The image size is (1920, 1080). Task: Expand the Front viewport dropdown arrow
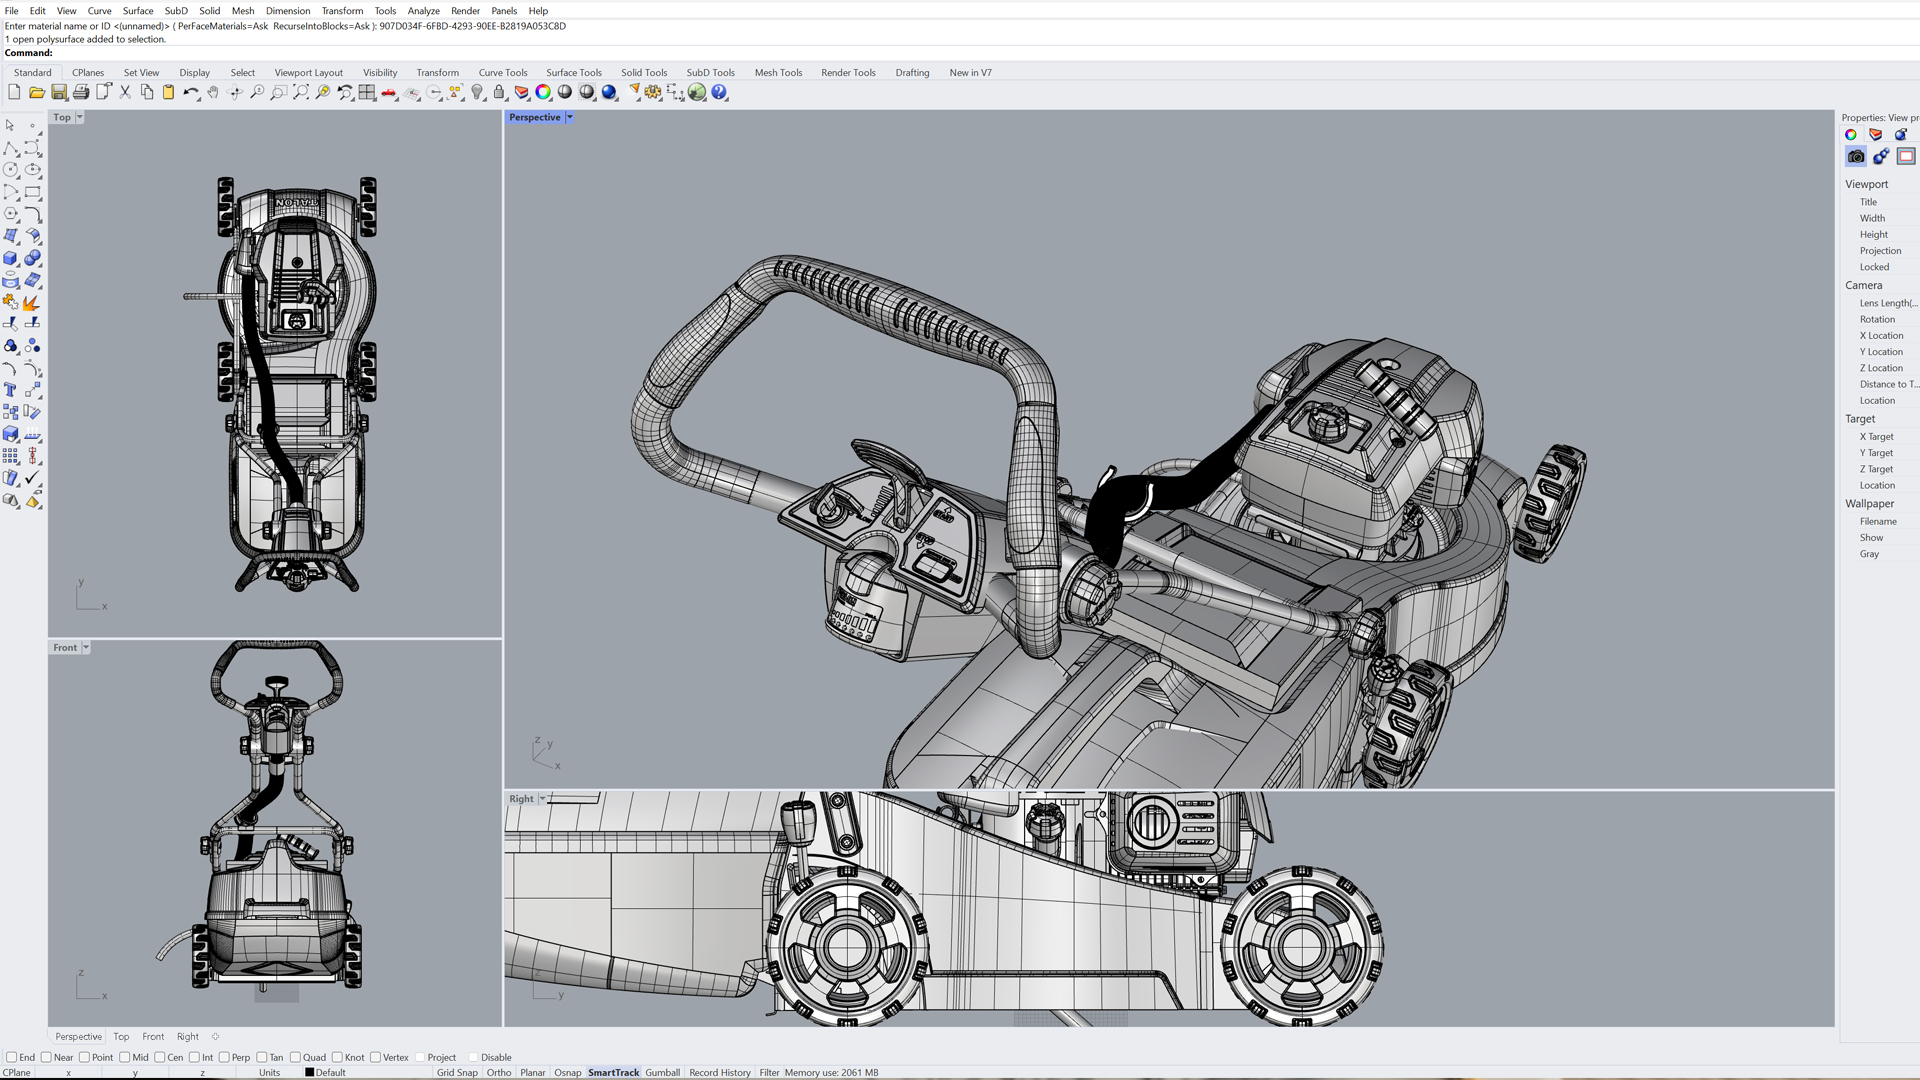coord(86,647)
